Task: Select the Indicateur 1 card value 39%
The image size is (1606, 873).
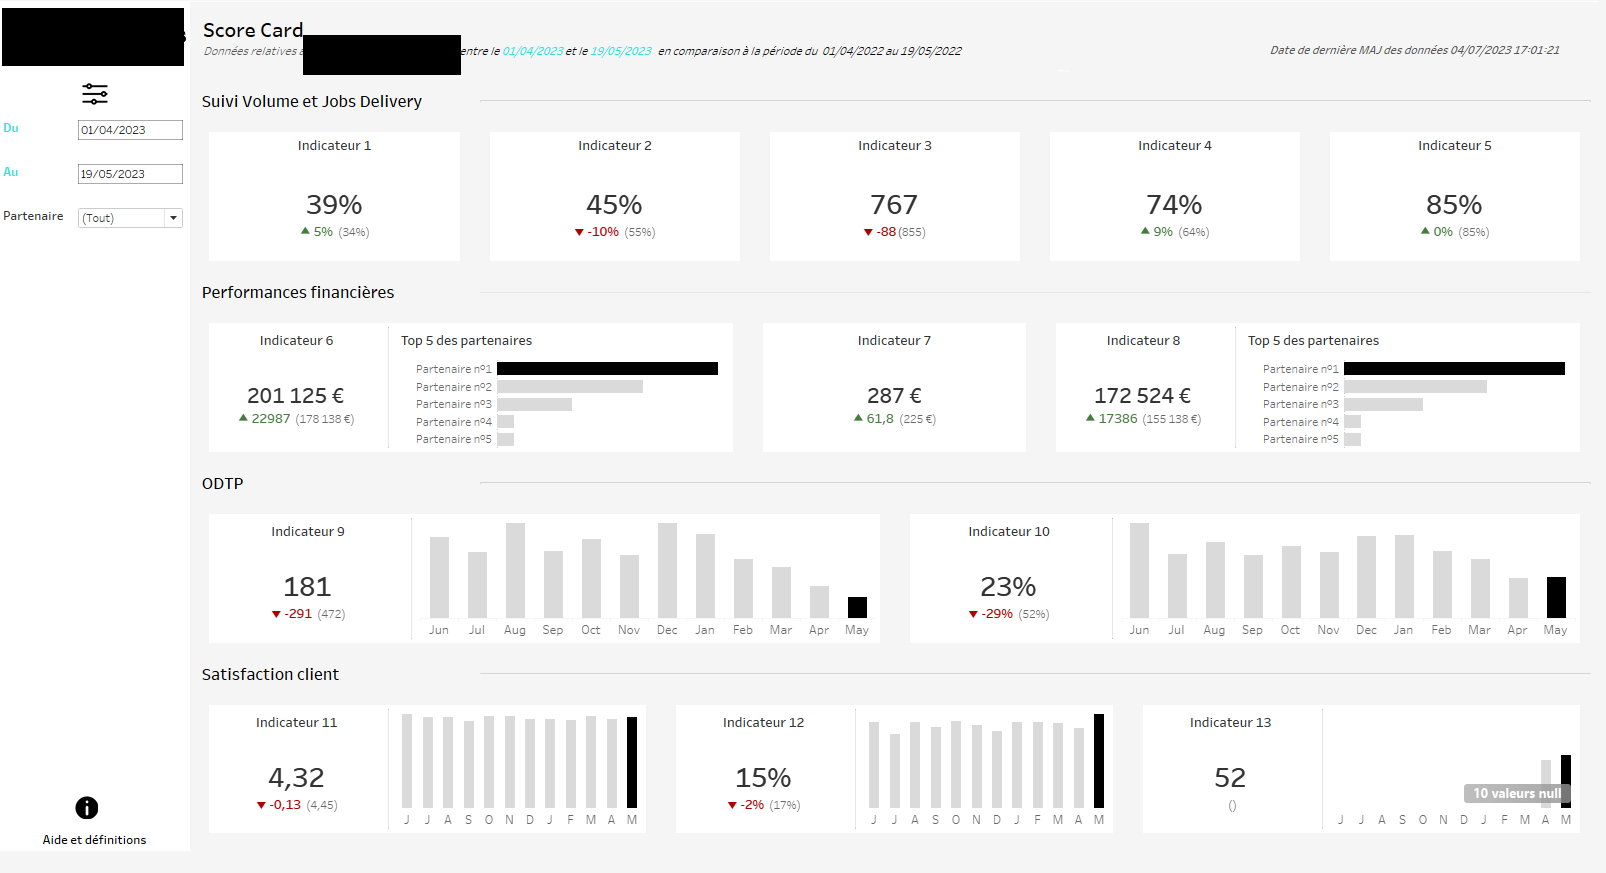Action: point(334,205)
